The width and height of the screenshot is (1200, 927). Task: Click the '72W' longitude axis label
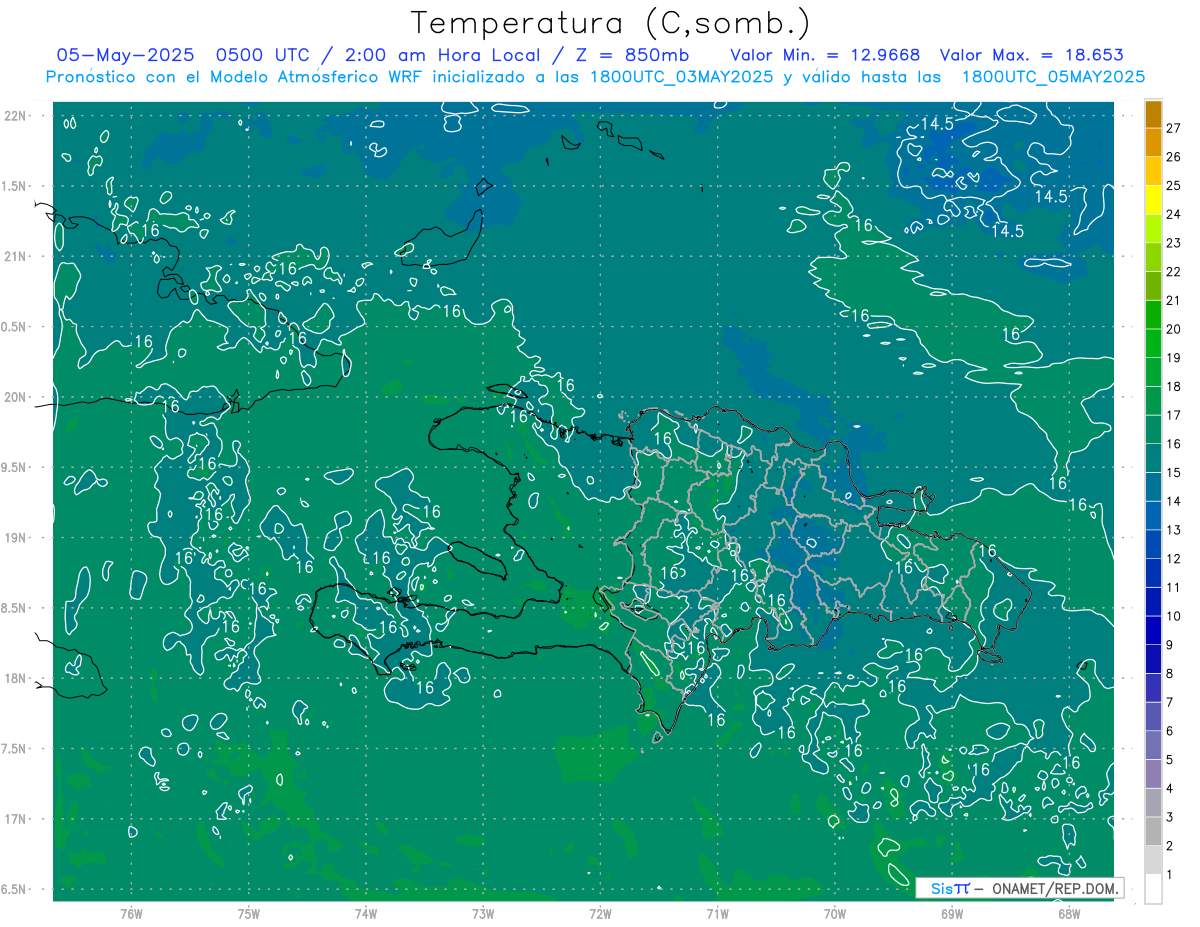(x=600, y=913)
